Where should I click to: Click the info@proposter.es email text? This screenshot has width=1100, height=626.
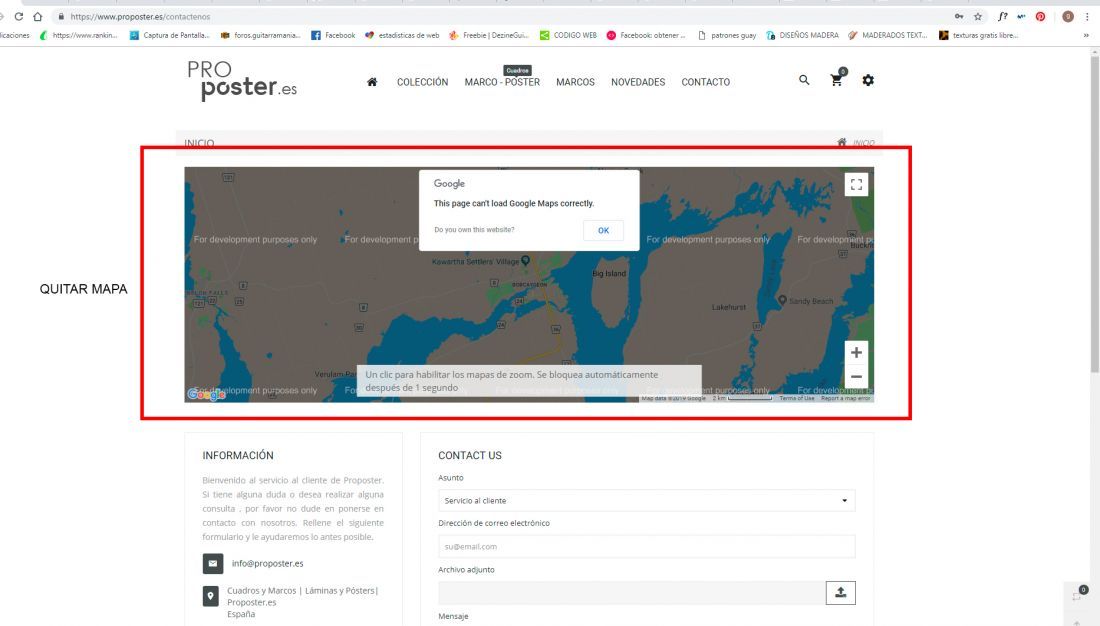(x=267, y=563)
